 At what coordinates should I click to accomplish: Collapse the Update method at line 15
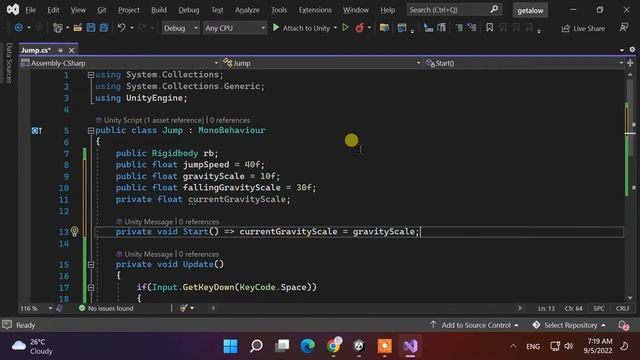(x=91, y=264)
